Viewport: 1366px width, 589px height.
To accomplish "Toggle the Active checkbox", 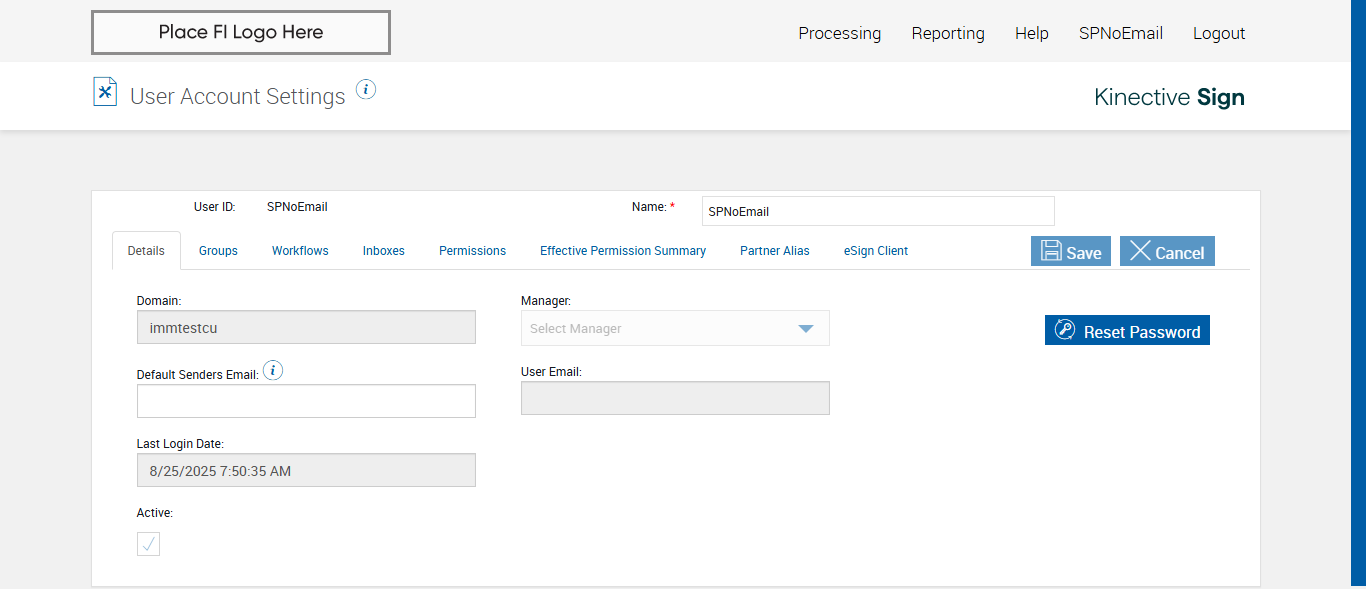I will pyautogui.click(x=148, y=544).
